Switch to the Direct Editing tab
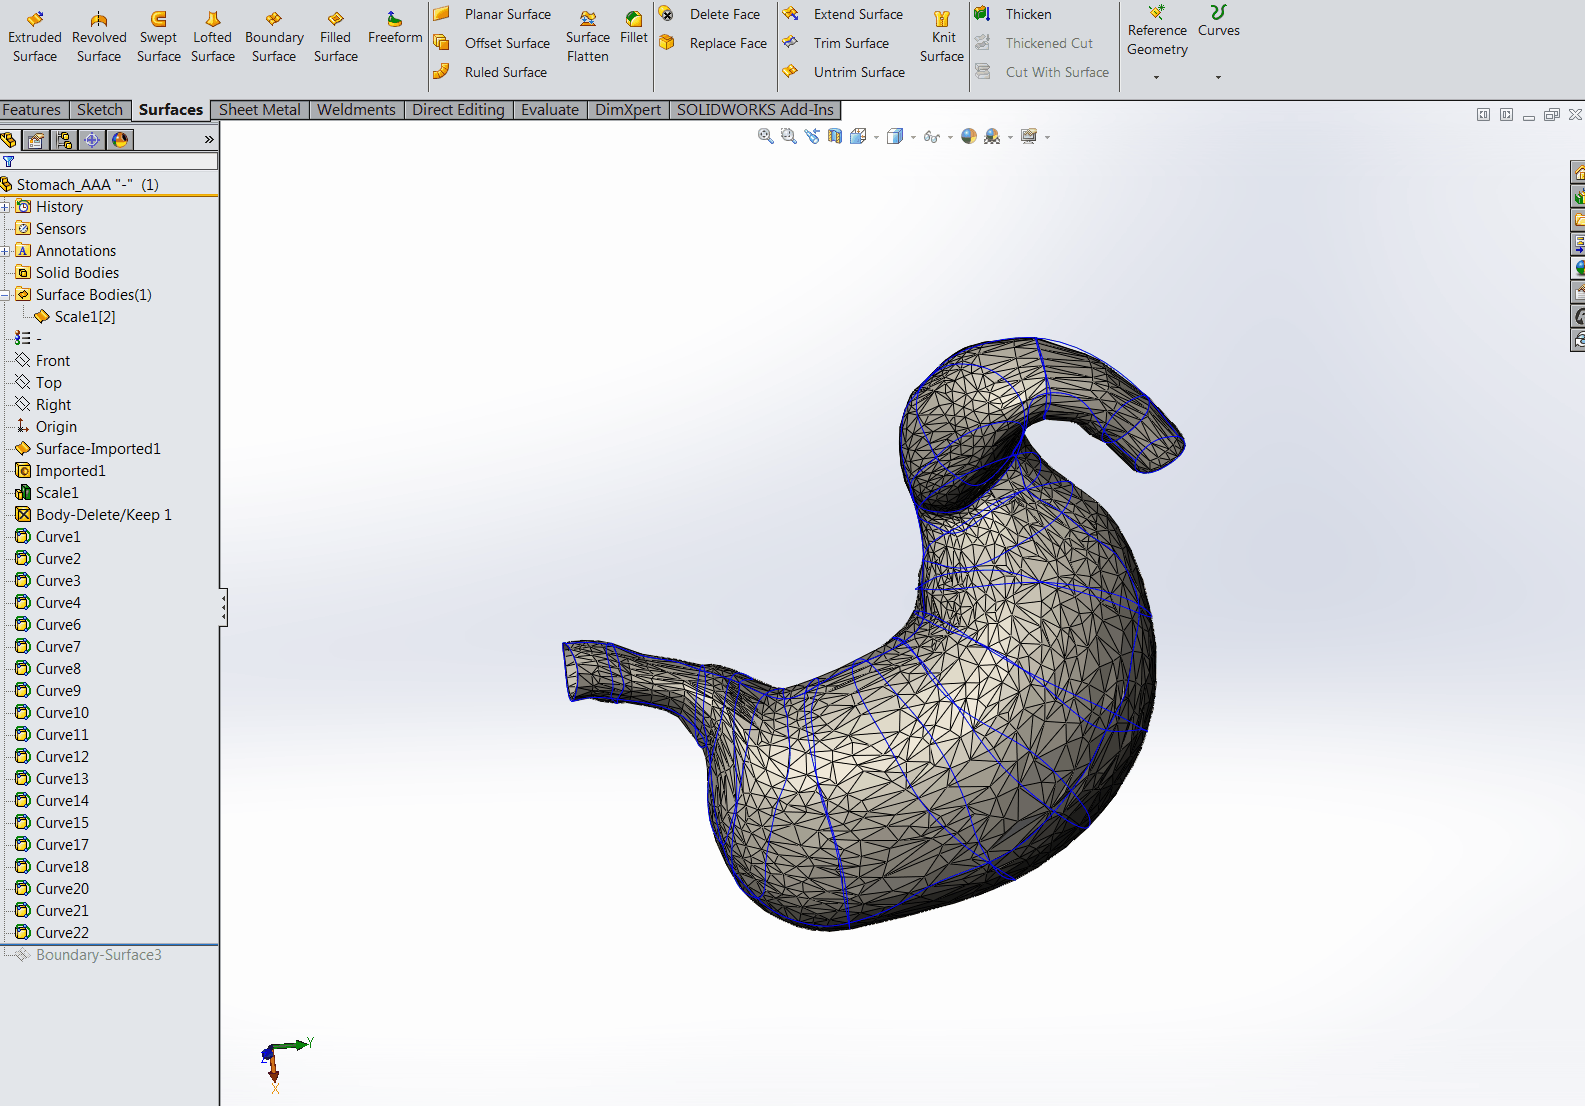1585x1106 pixels. pos(459,110)
